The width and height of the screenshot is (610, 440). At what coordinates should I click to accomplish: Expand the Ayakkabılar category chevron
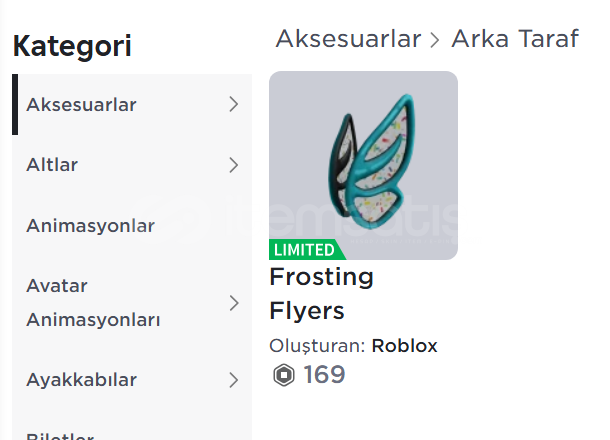point(233,380)
